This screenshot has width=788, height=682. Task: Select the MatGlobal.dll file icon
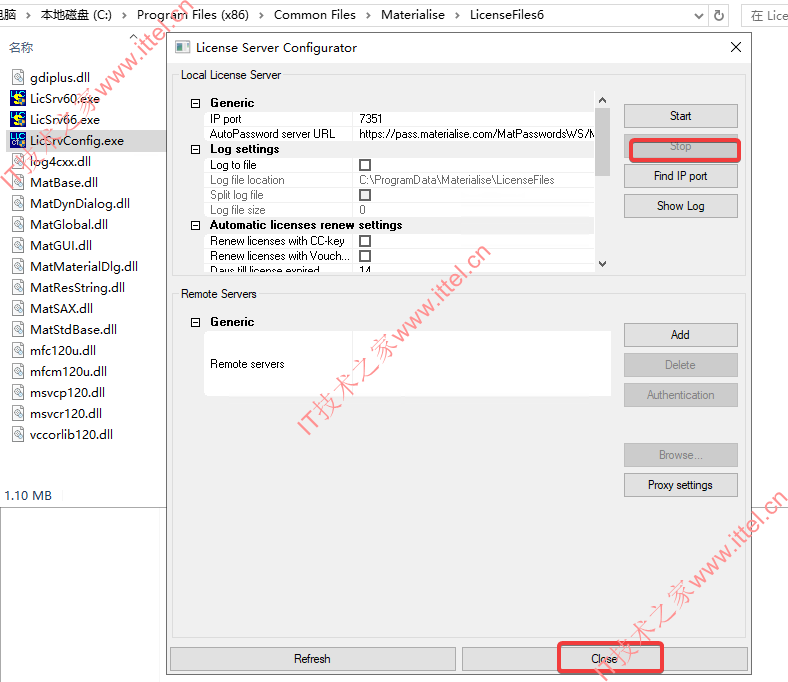pos(18,225)
